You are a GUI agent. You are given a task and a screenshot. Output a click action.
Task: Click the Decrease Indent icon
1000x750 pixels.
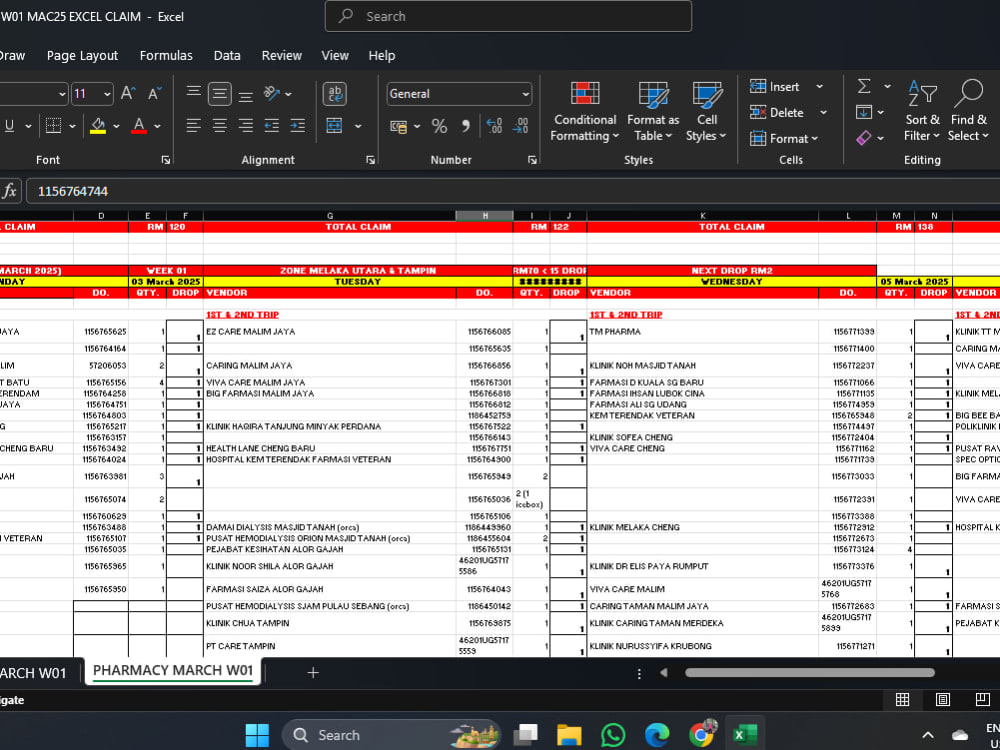coord(272,126)
